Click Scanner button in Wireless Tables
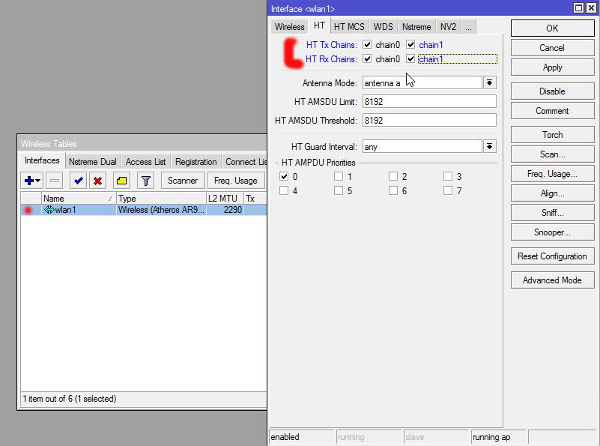Viewport: 600px width, 446px height. pyautogui.click(x=183, y=180)
